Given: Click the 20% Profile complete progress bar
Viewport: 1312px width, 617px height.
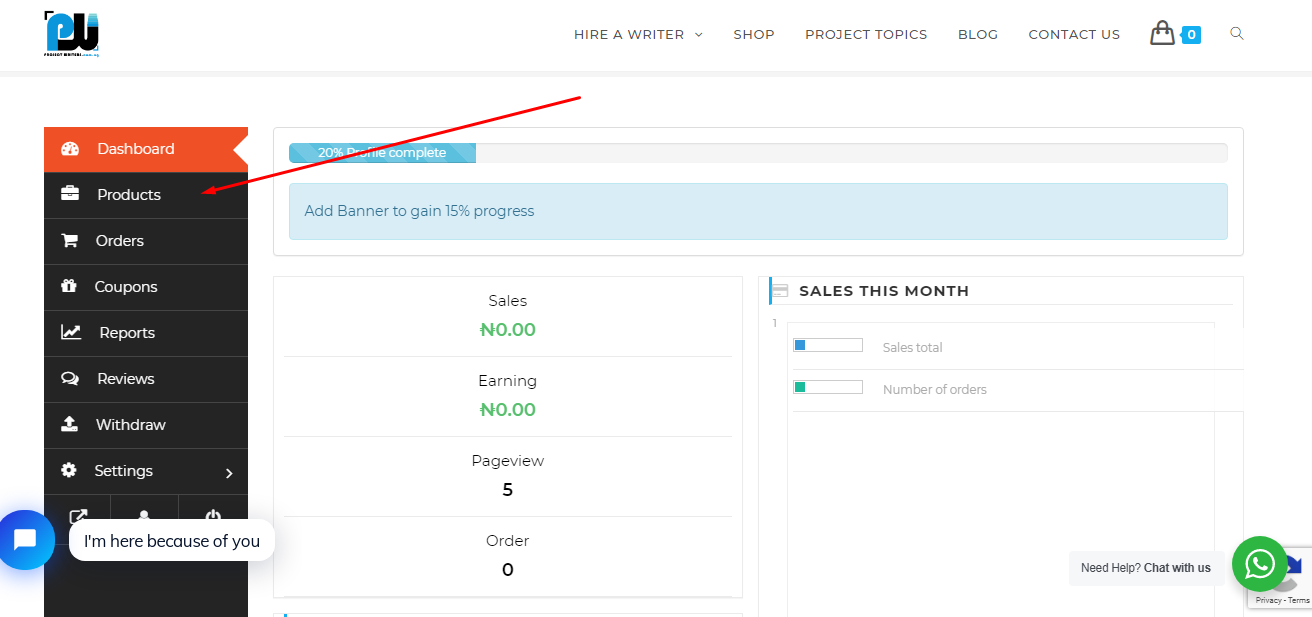Looking at the screenshot, I should click(758, 153).
